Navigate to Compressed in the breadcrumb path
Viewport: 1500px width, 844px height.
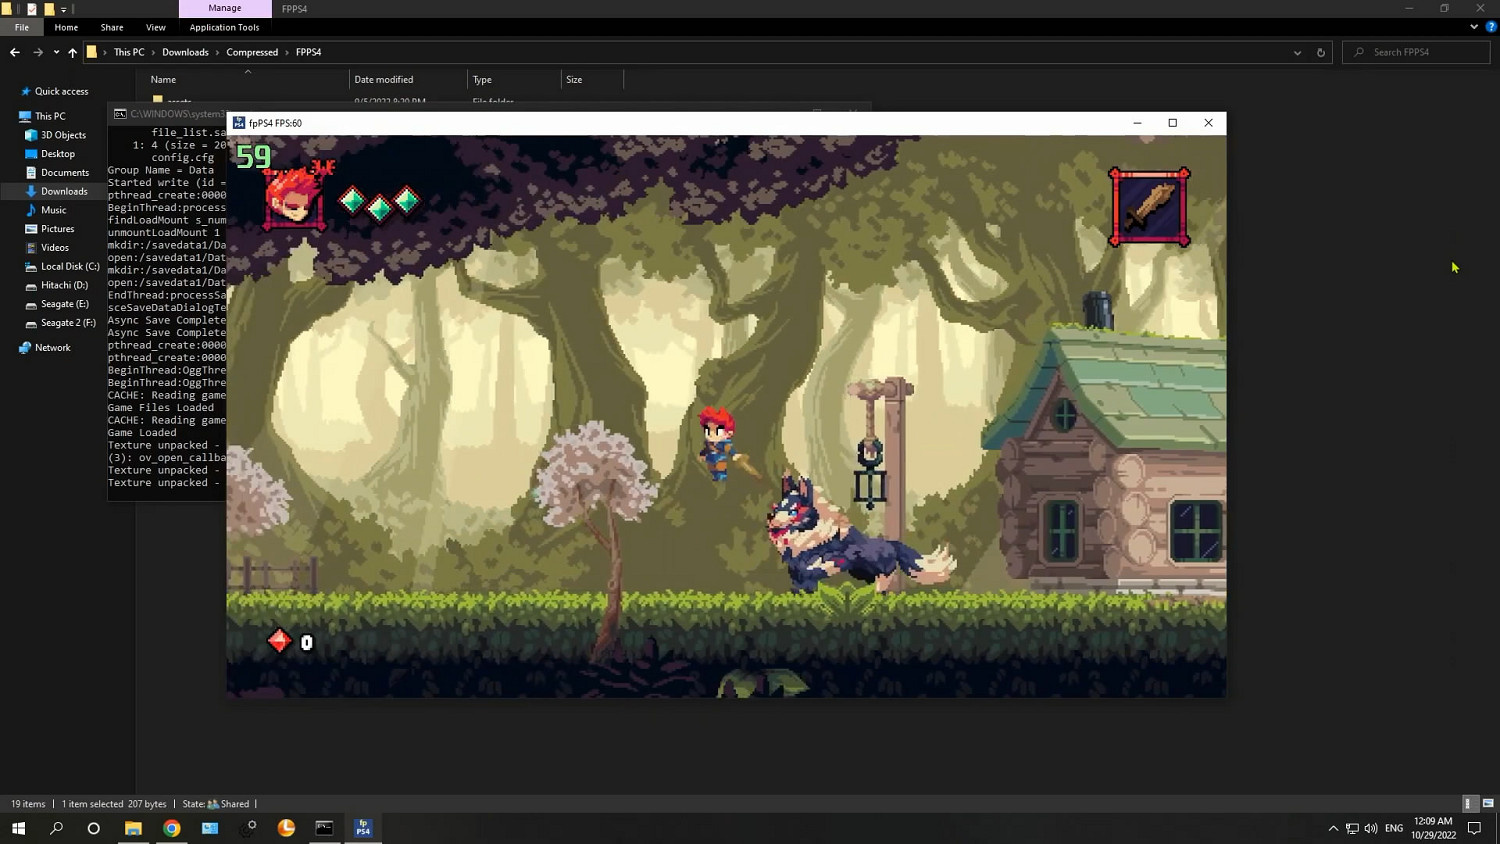[252, 52]
